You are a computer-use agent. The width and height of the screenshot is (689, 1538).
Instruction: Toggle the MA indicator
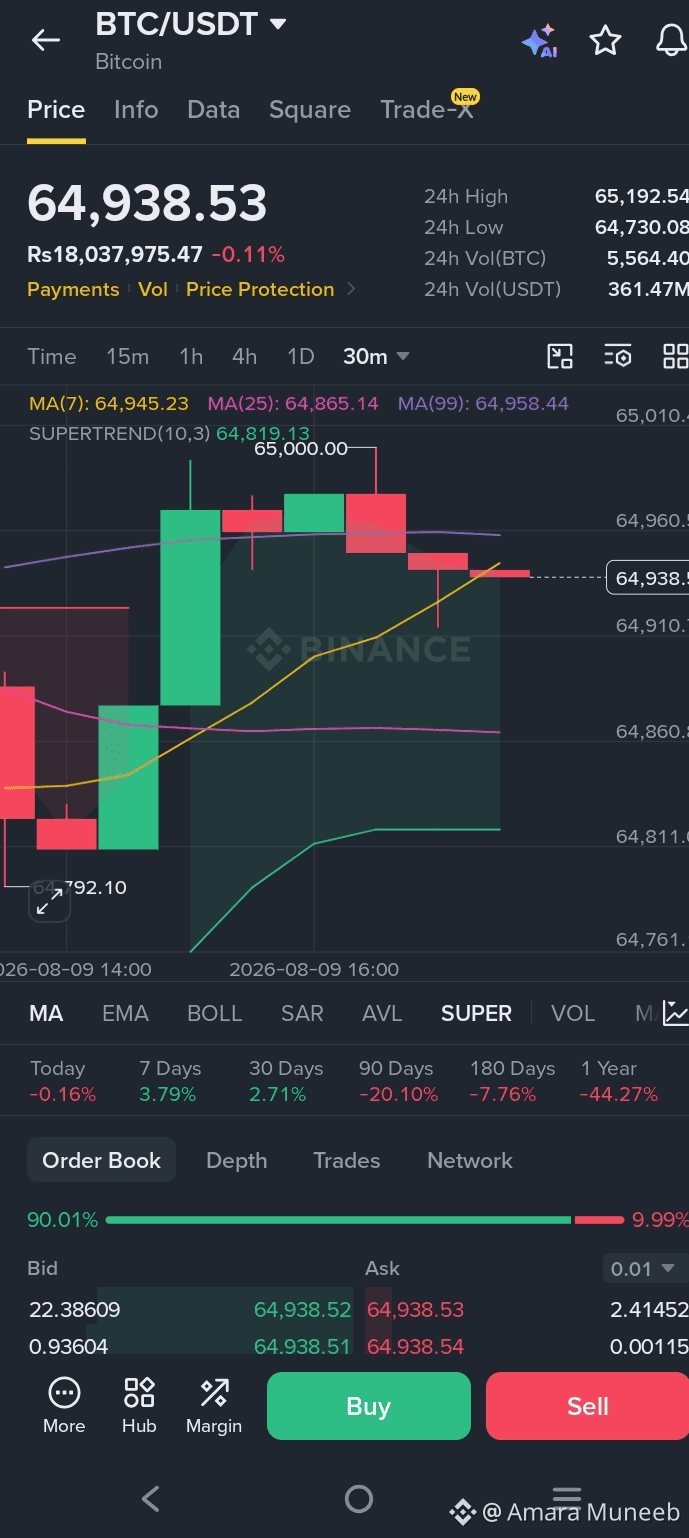46,1013
